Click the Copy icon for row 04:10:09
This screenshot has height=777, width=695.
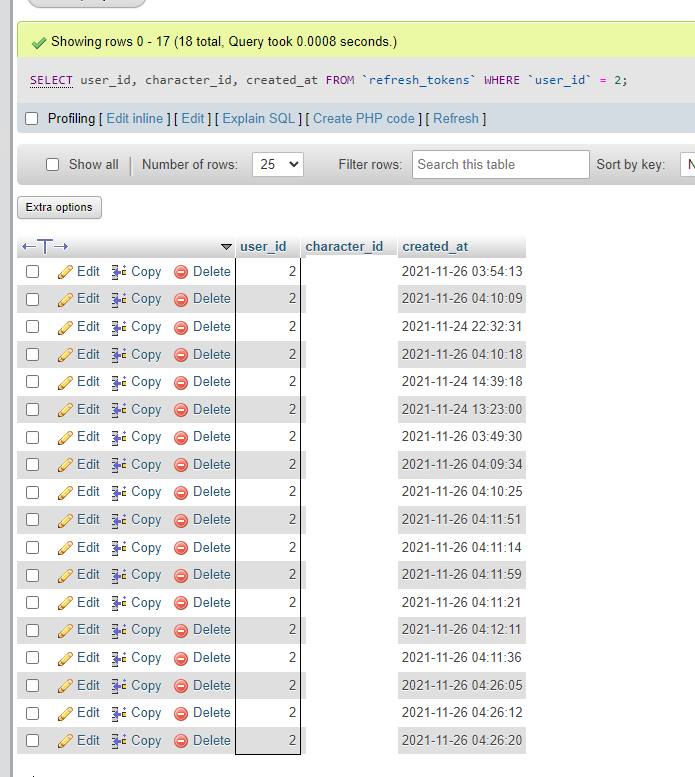tap(119, 299)
